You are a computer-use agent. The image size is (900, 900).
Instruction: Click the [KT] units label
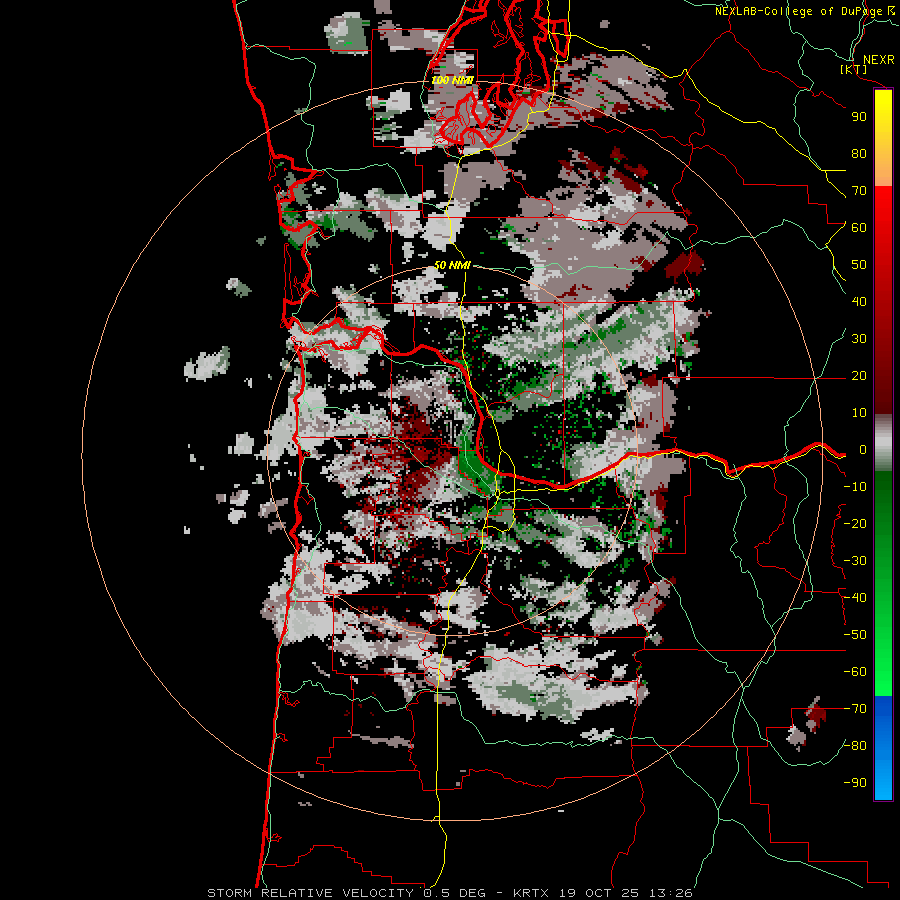(x=854, y=69)
